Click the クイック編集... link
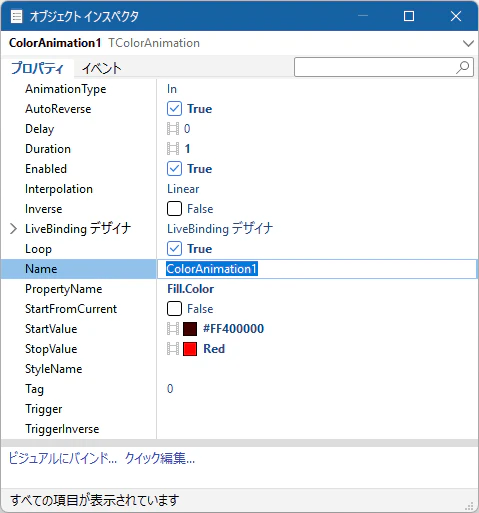Viewport: 479px width, 513px height. coord(160,459)
